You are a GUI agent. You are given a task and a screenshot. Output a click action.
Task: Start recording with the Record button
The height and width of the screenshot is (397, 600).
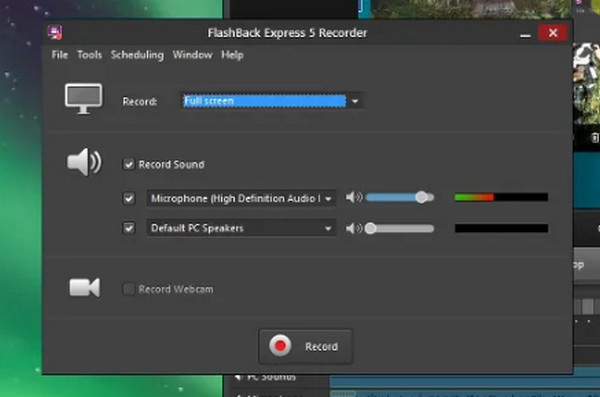click(305, 346)
